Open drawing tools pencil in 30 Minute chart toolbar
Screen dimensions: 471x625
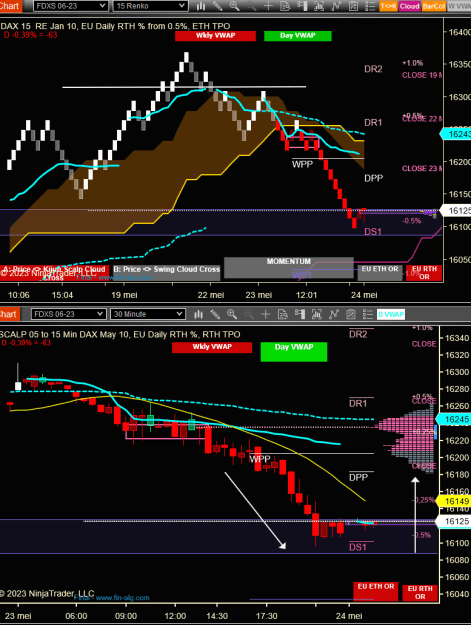pyautogui.click(x=215, y=314)
